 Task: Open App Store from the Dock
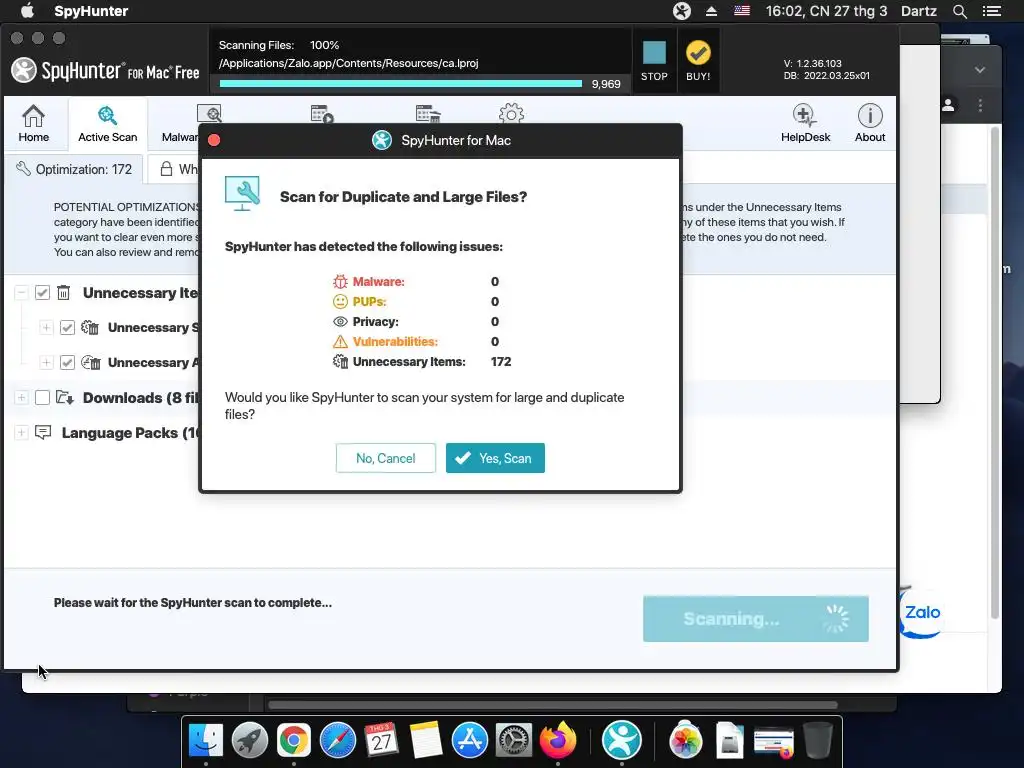pos(470,740)
